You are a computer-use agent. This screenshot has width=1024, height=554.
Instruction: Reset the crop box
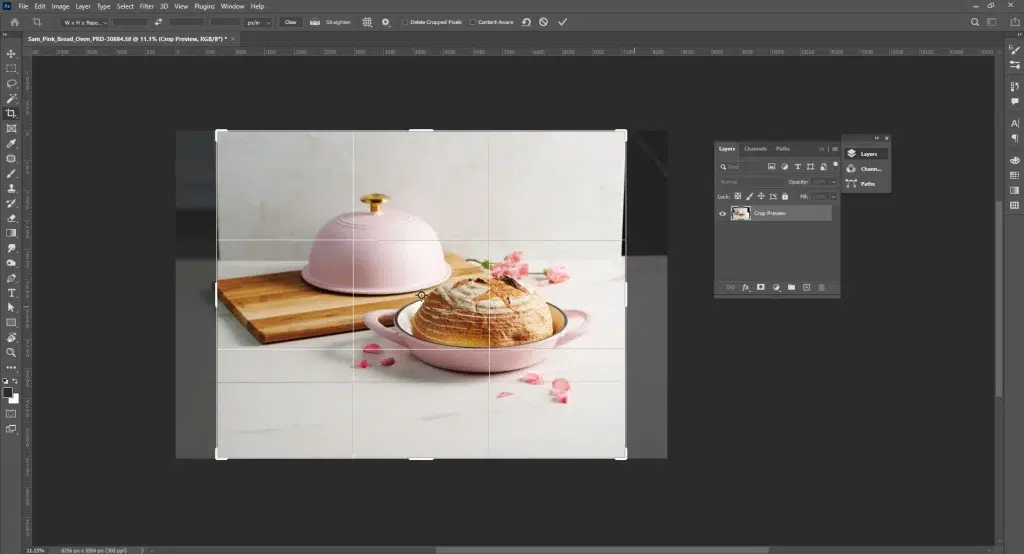click(x=526, y=22)
